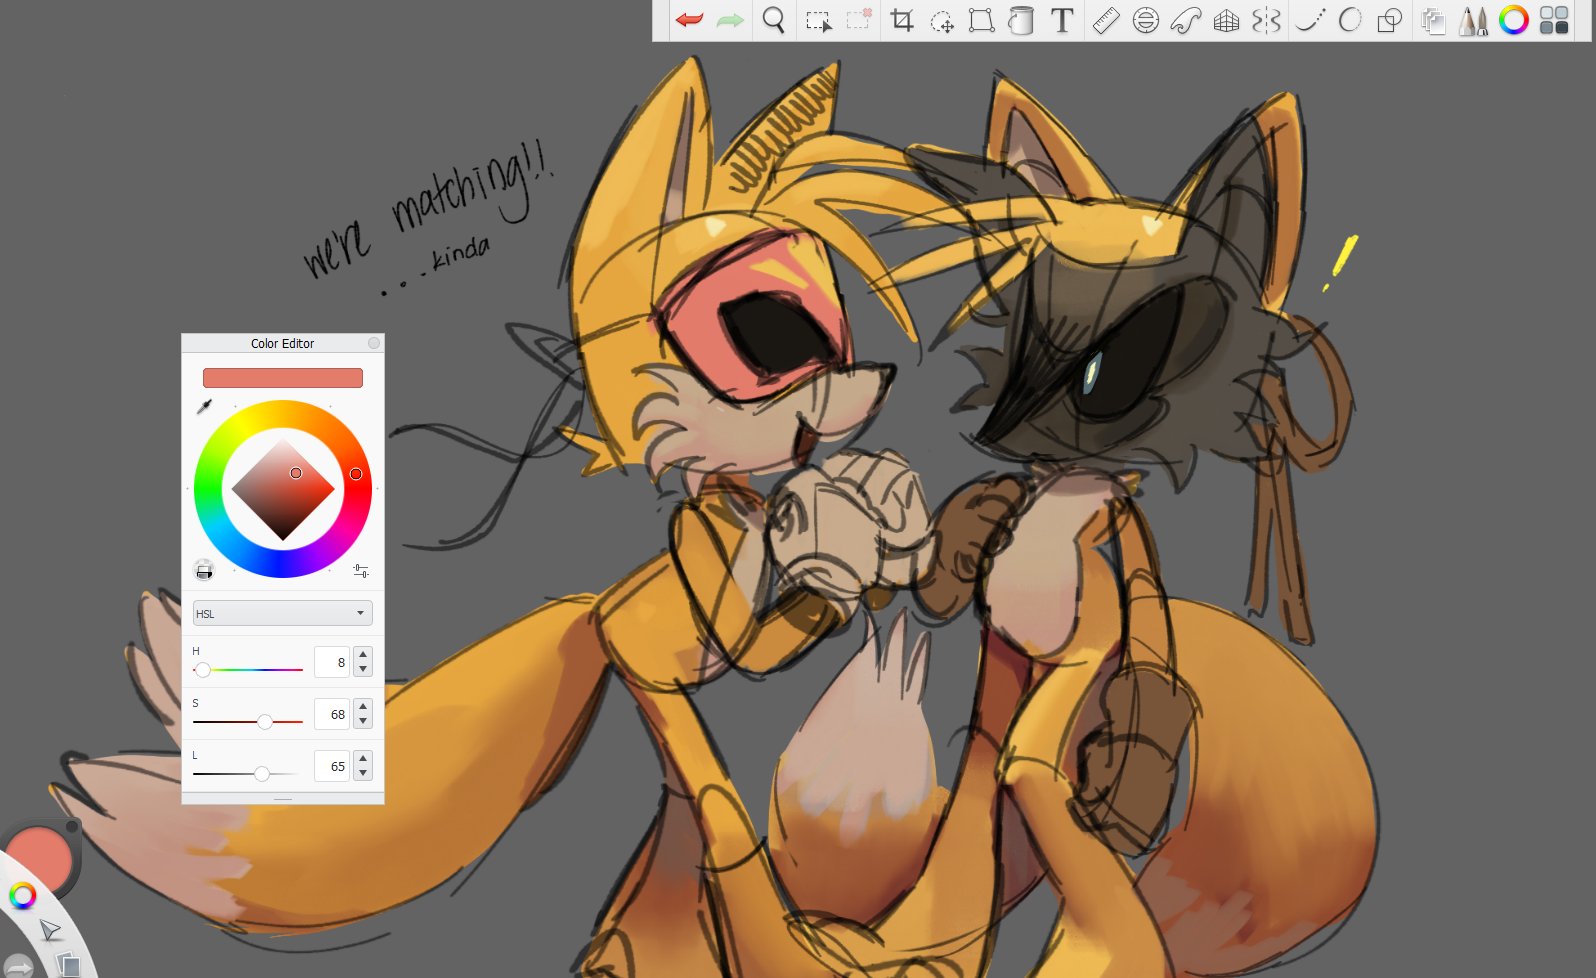This screenshot has height=978, width=1596.
Task: Decrease the L value with down arrow
Action: [x=363, y=773]
